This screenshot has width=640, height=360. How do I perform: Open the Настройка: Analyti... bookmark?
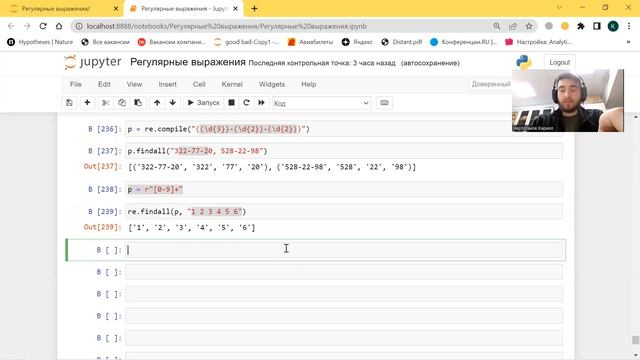point(538,42)
